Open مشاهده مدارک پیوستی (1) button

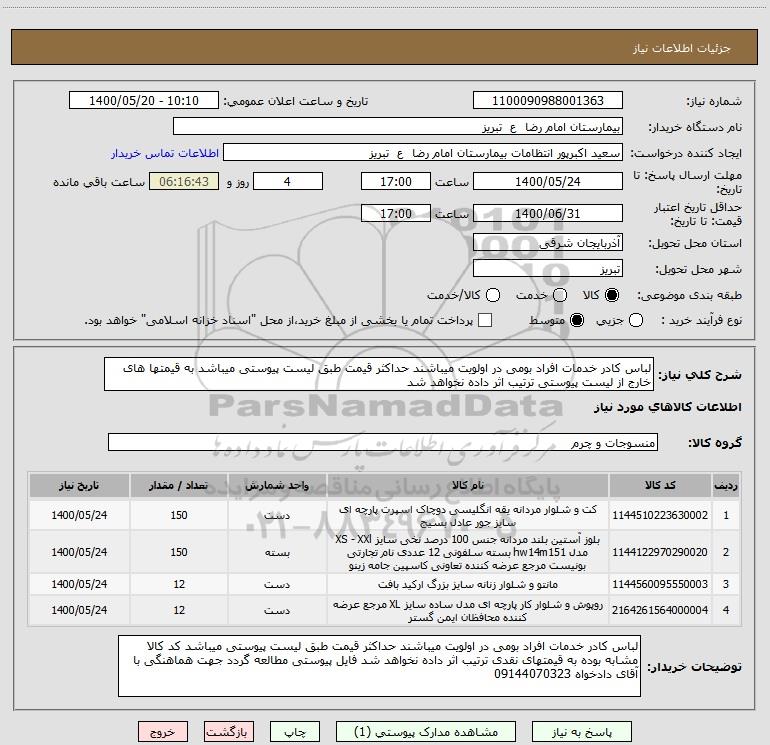tap(426, 732)
